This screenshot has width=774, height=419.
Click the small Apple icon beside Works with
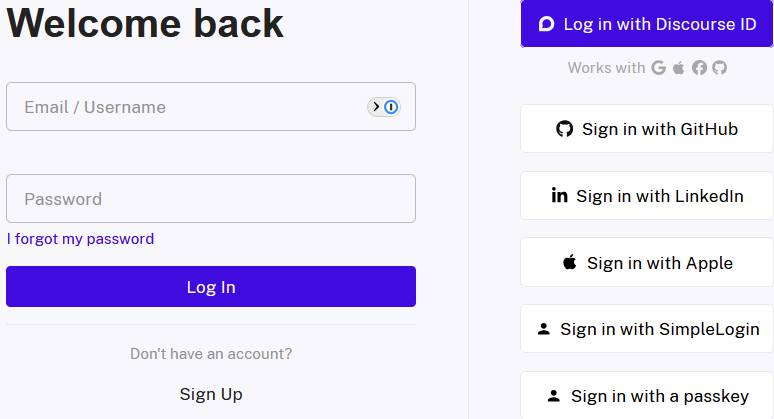[x=679, y=68]
